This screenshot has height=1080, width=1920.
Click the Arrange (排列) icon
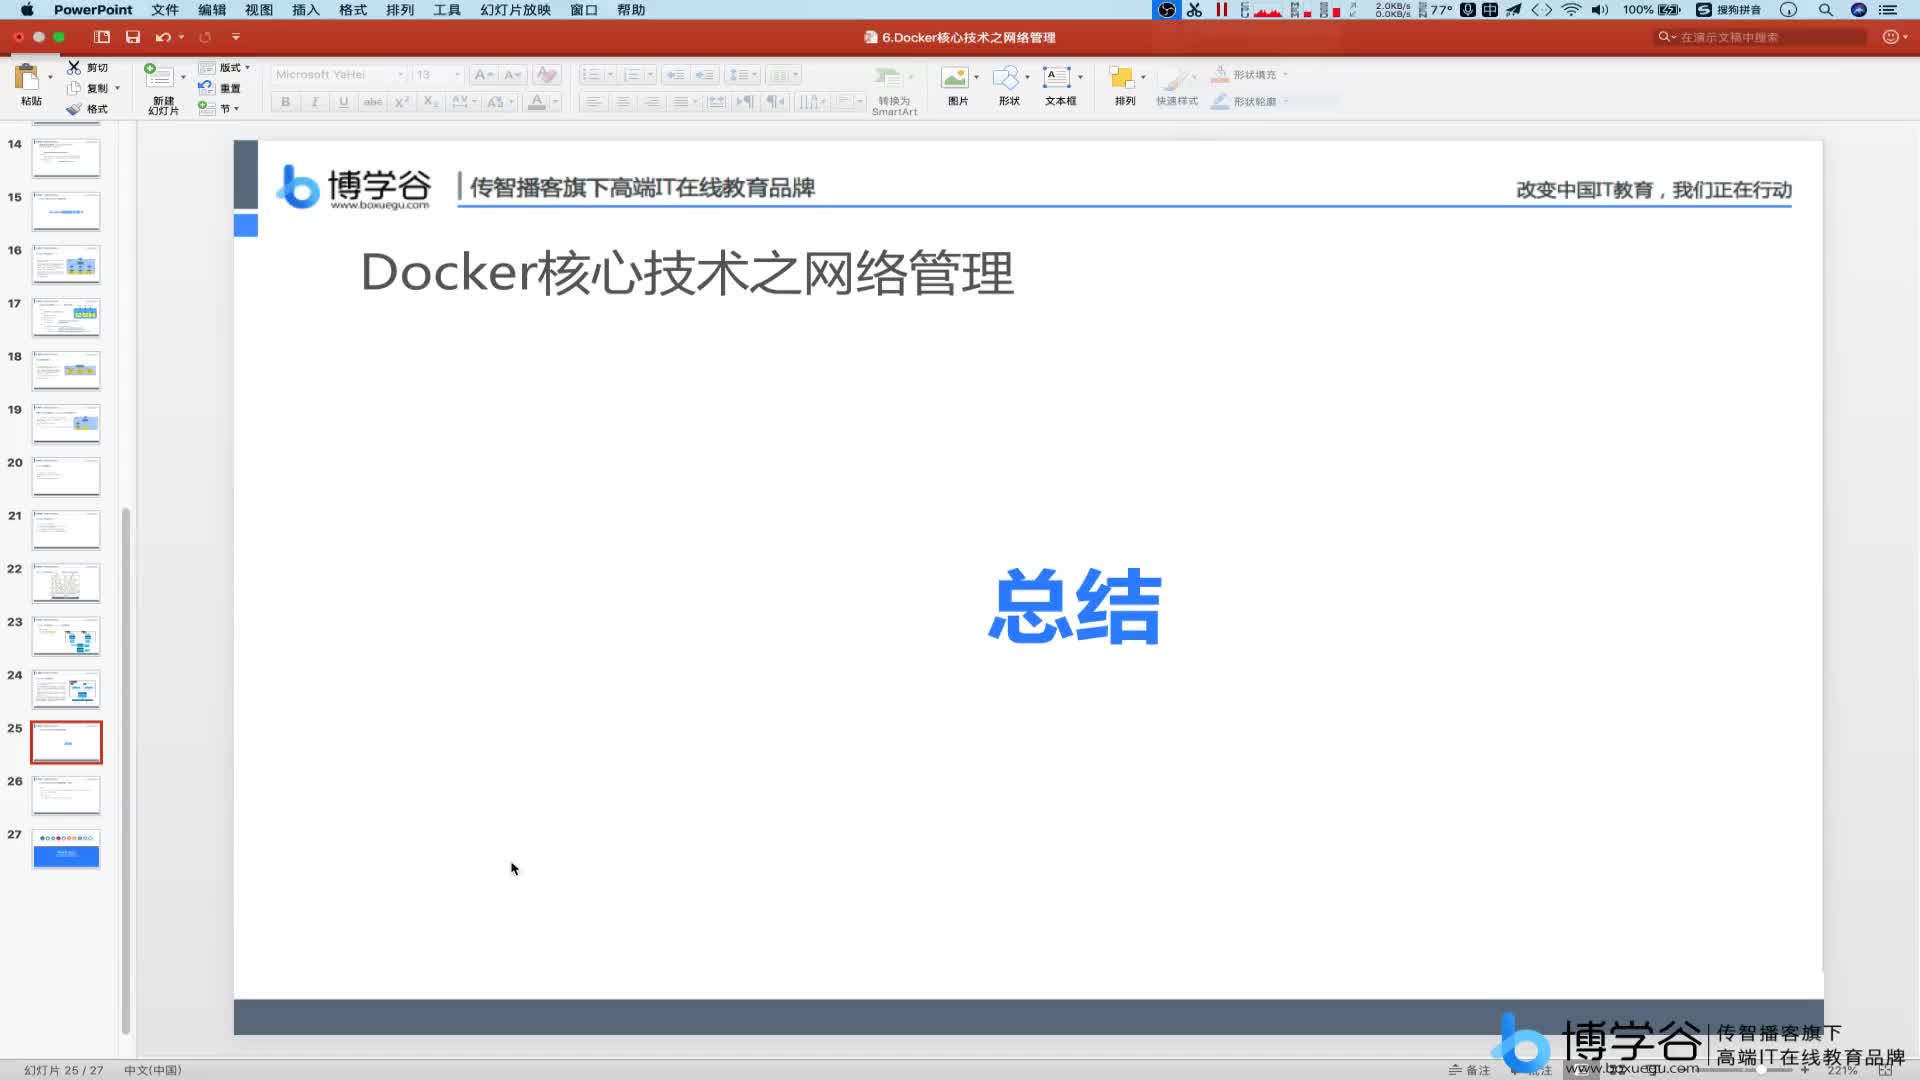click(x=1121, y=77)
